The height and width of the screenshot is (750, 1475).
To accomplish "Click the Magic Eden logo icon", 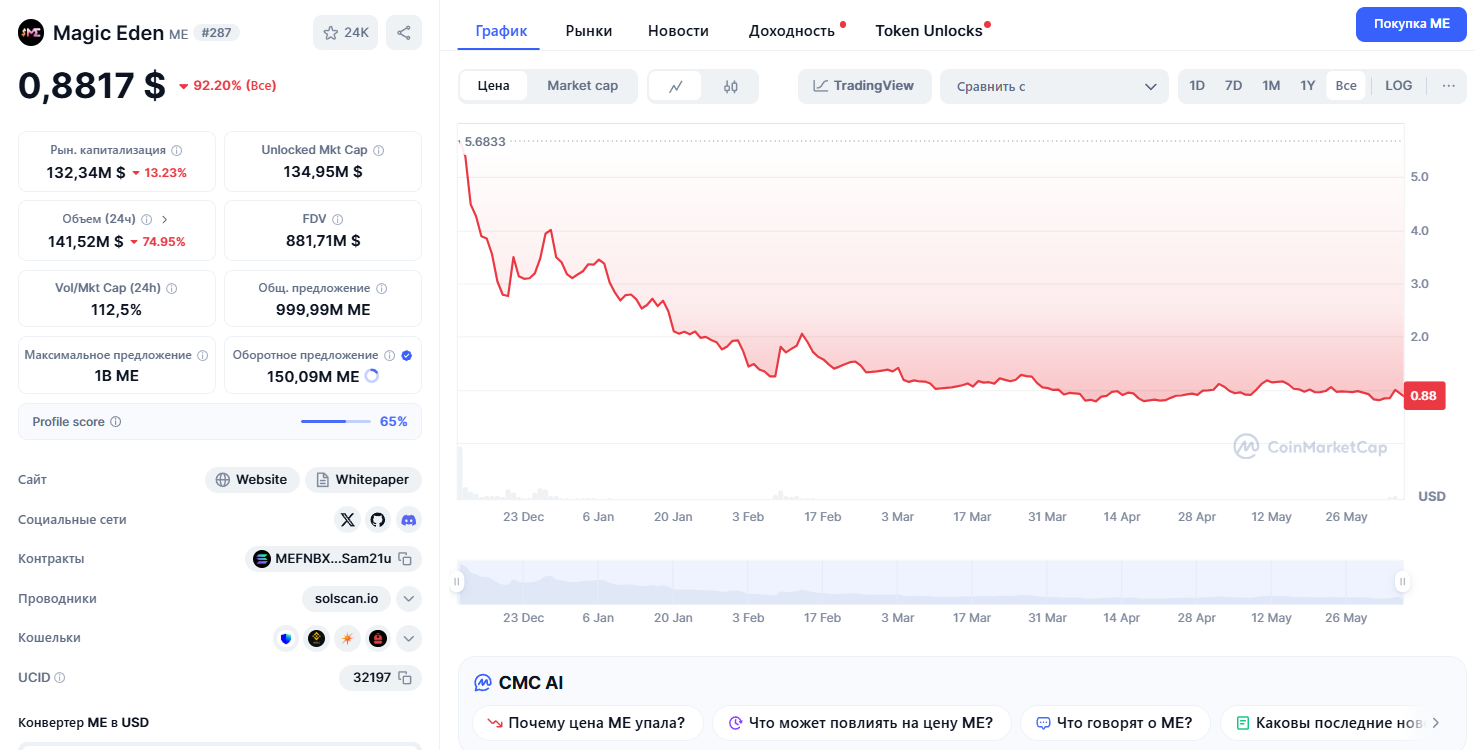I will [x=31, y=33].
